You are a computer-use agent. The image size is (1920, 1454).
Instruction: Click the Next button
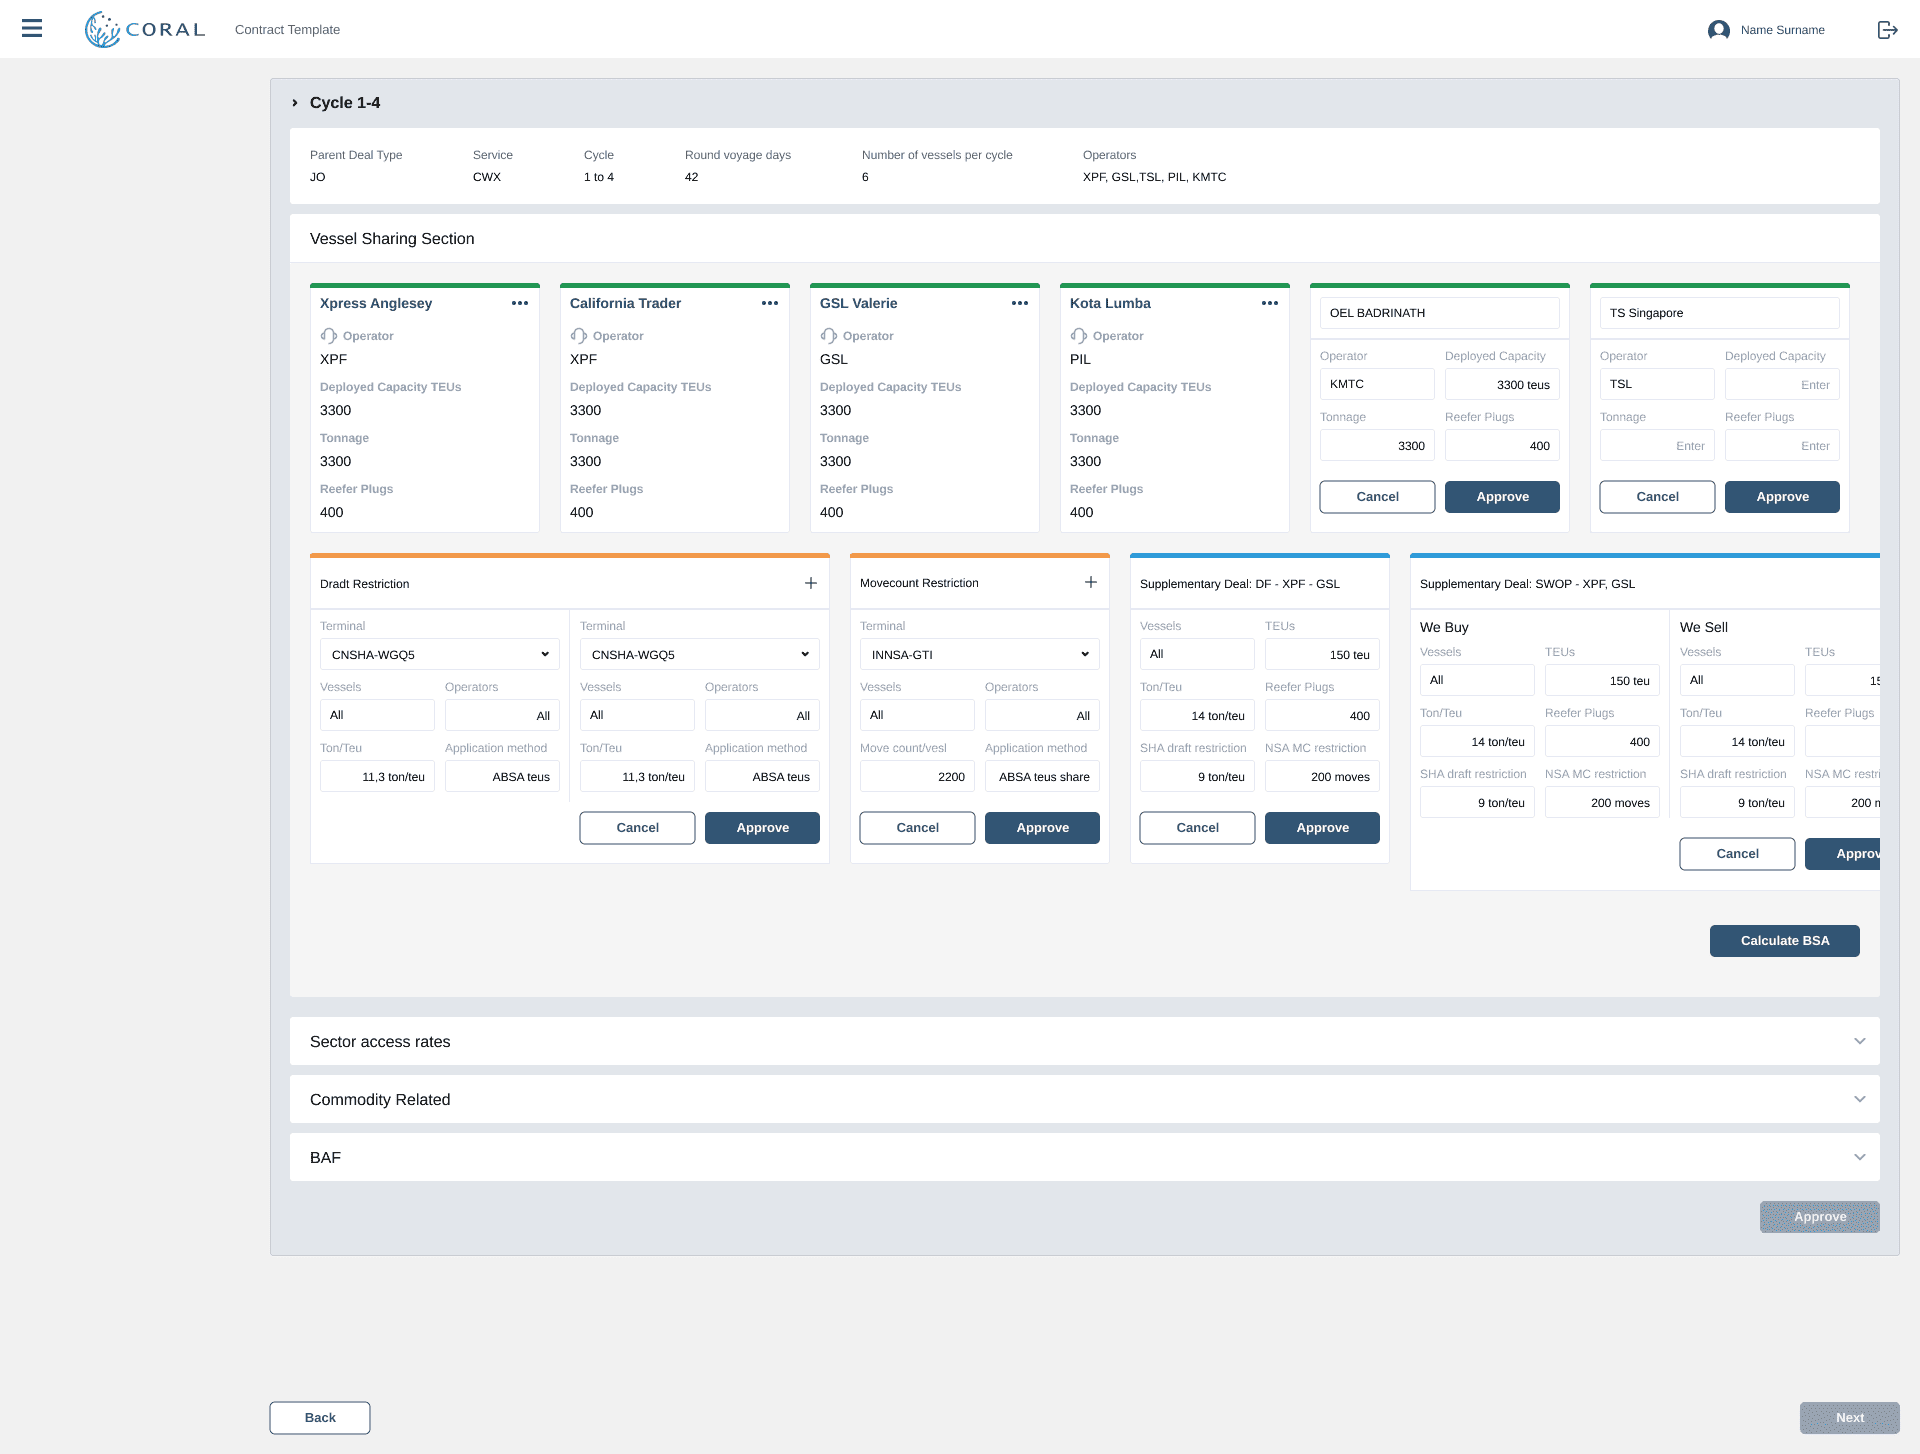pyautogui.click(x=1850, y=1418)
